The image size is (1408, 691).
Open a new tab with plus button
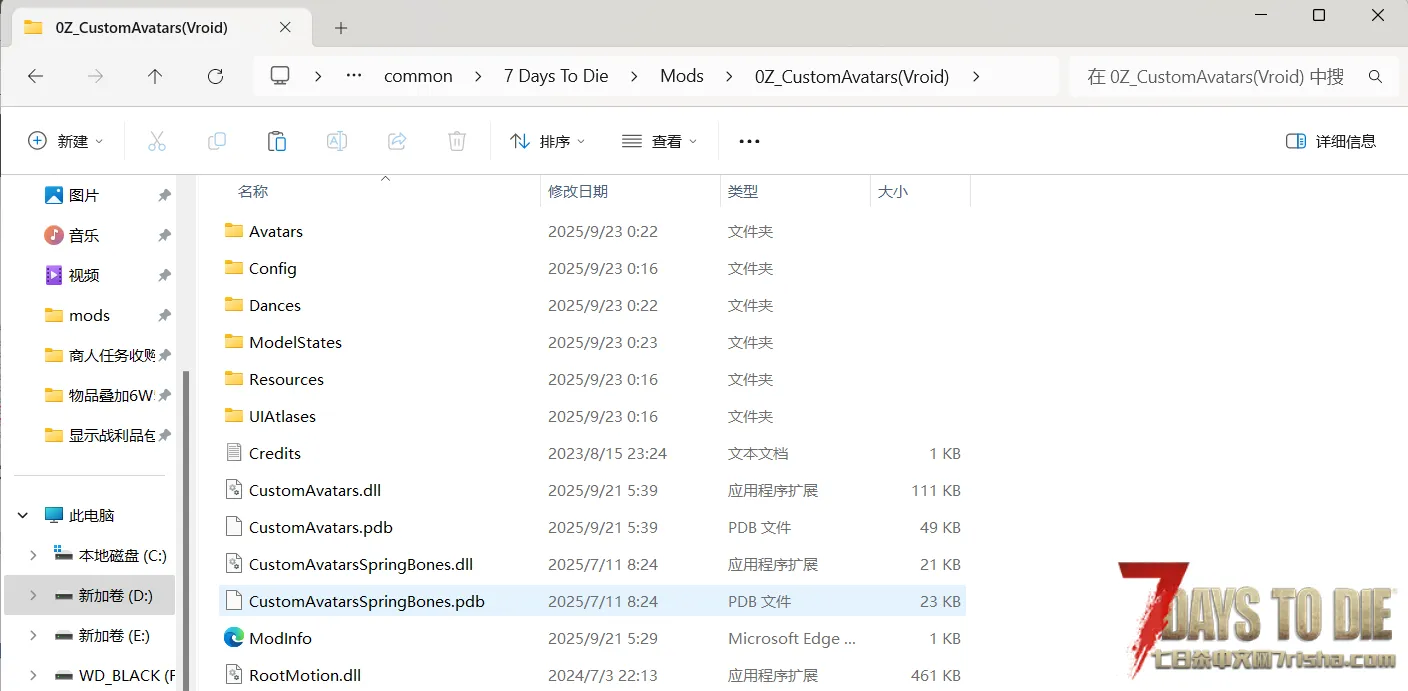click(341, 28)
